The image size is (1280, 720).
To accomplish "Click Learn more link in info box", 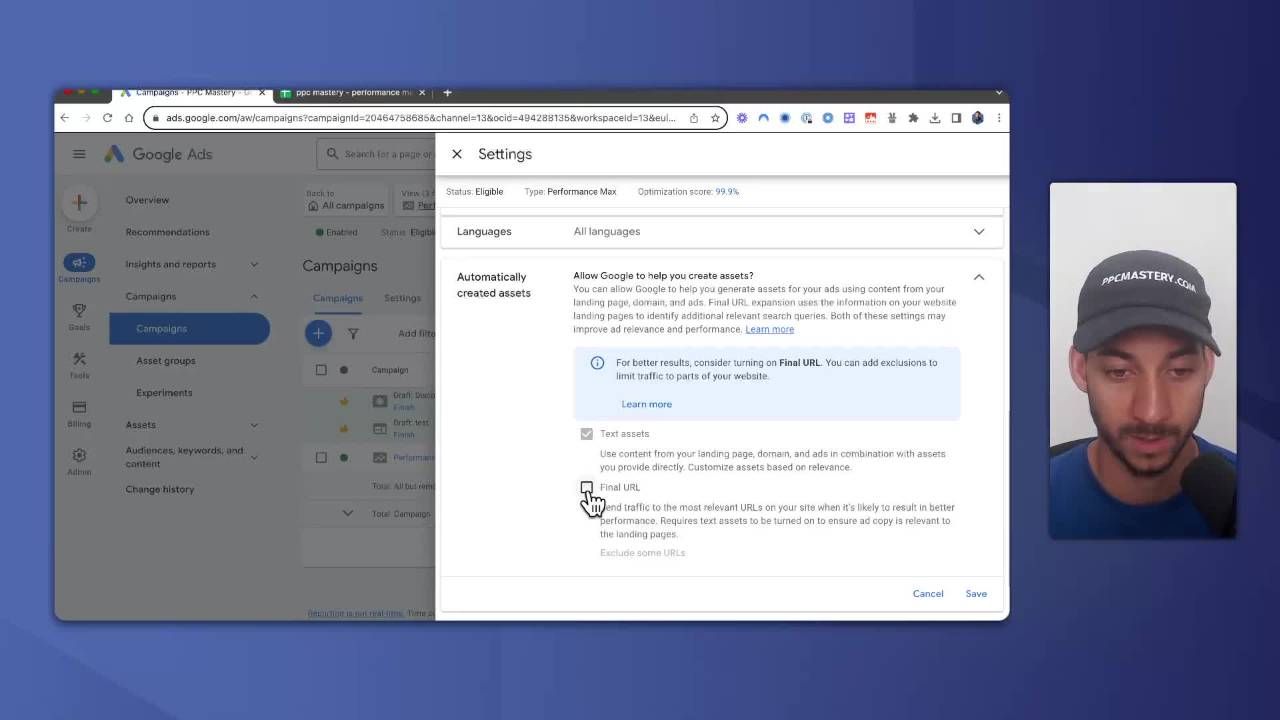I will click(x=647, y=404).
